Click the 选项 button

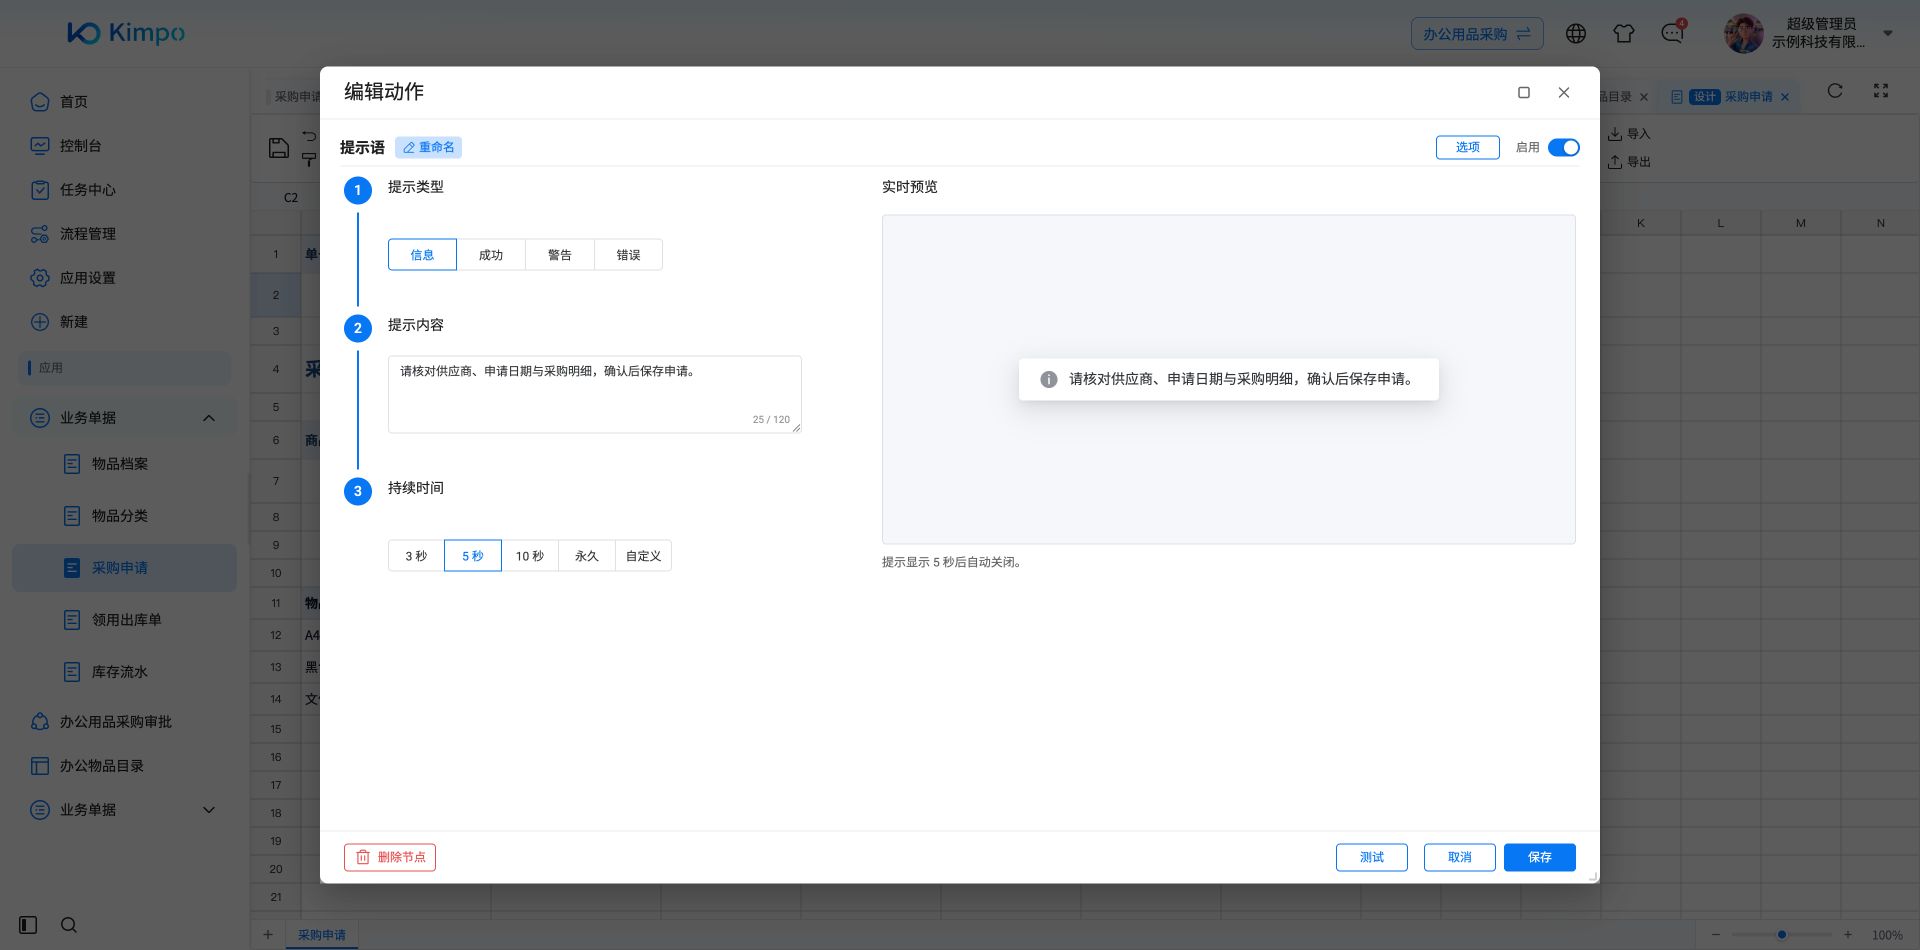point(1467,147)
